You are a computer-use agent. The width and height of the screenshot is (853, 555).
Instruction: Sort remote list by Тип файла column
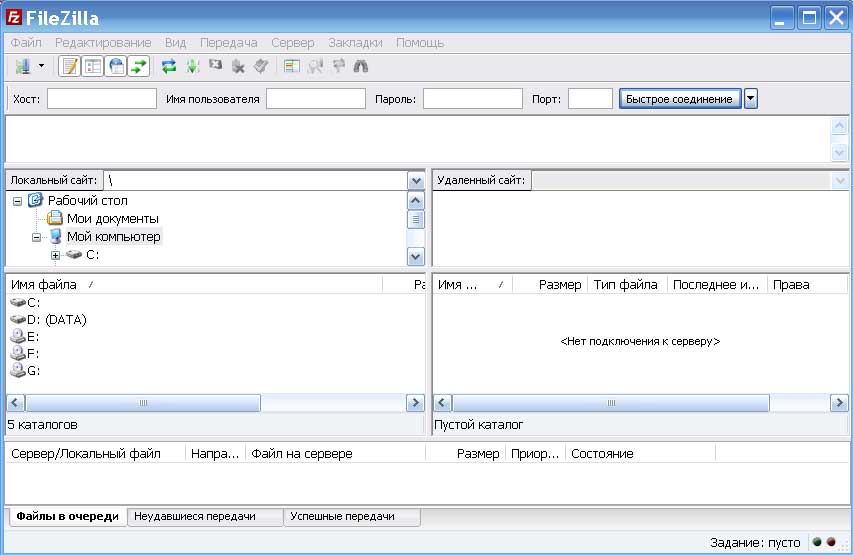pyautogui.click(x=627, y=285)
